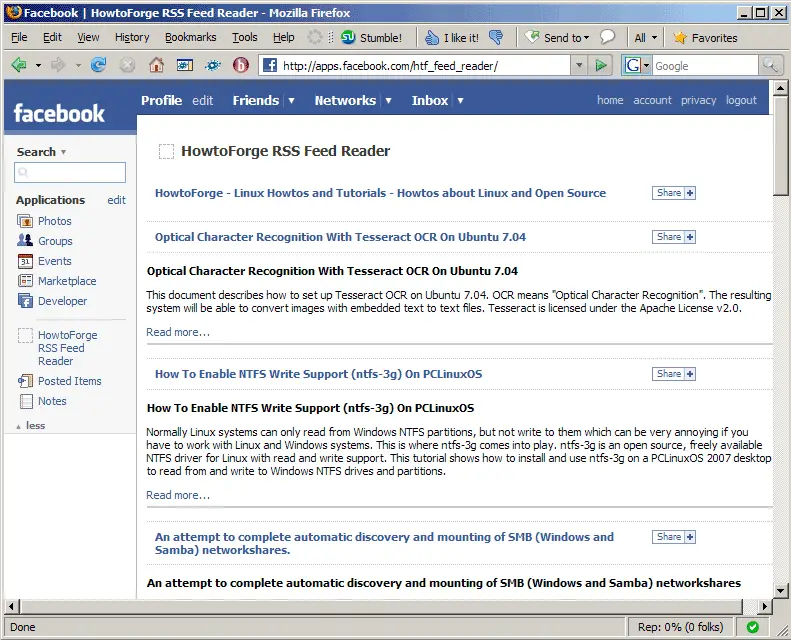Screen dimensions: 791x640
Task: Click the Send to envelope icon
Action: 532,37
